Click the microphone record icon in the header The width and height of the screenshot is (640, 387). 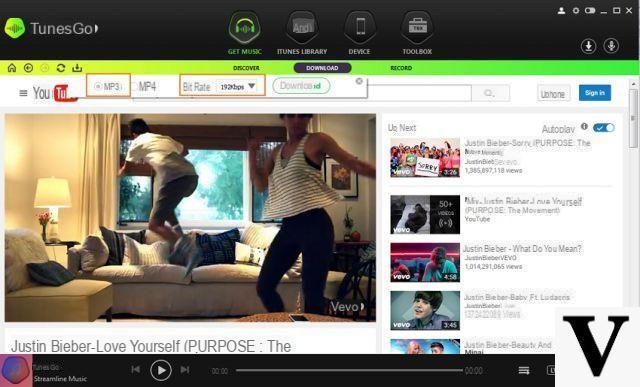(x=611, y=46)
